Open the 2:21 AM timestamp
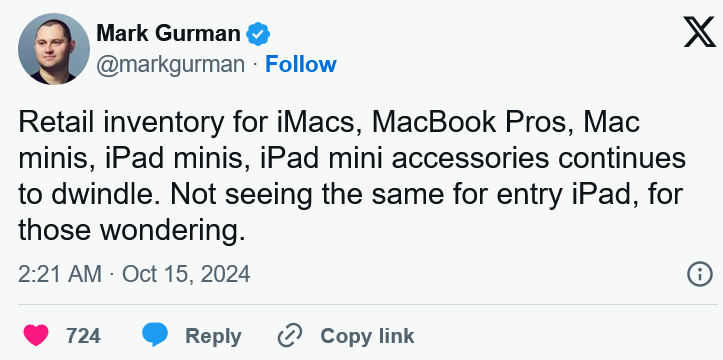This screenshot has width=723, height=360. point(60,274)
